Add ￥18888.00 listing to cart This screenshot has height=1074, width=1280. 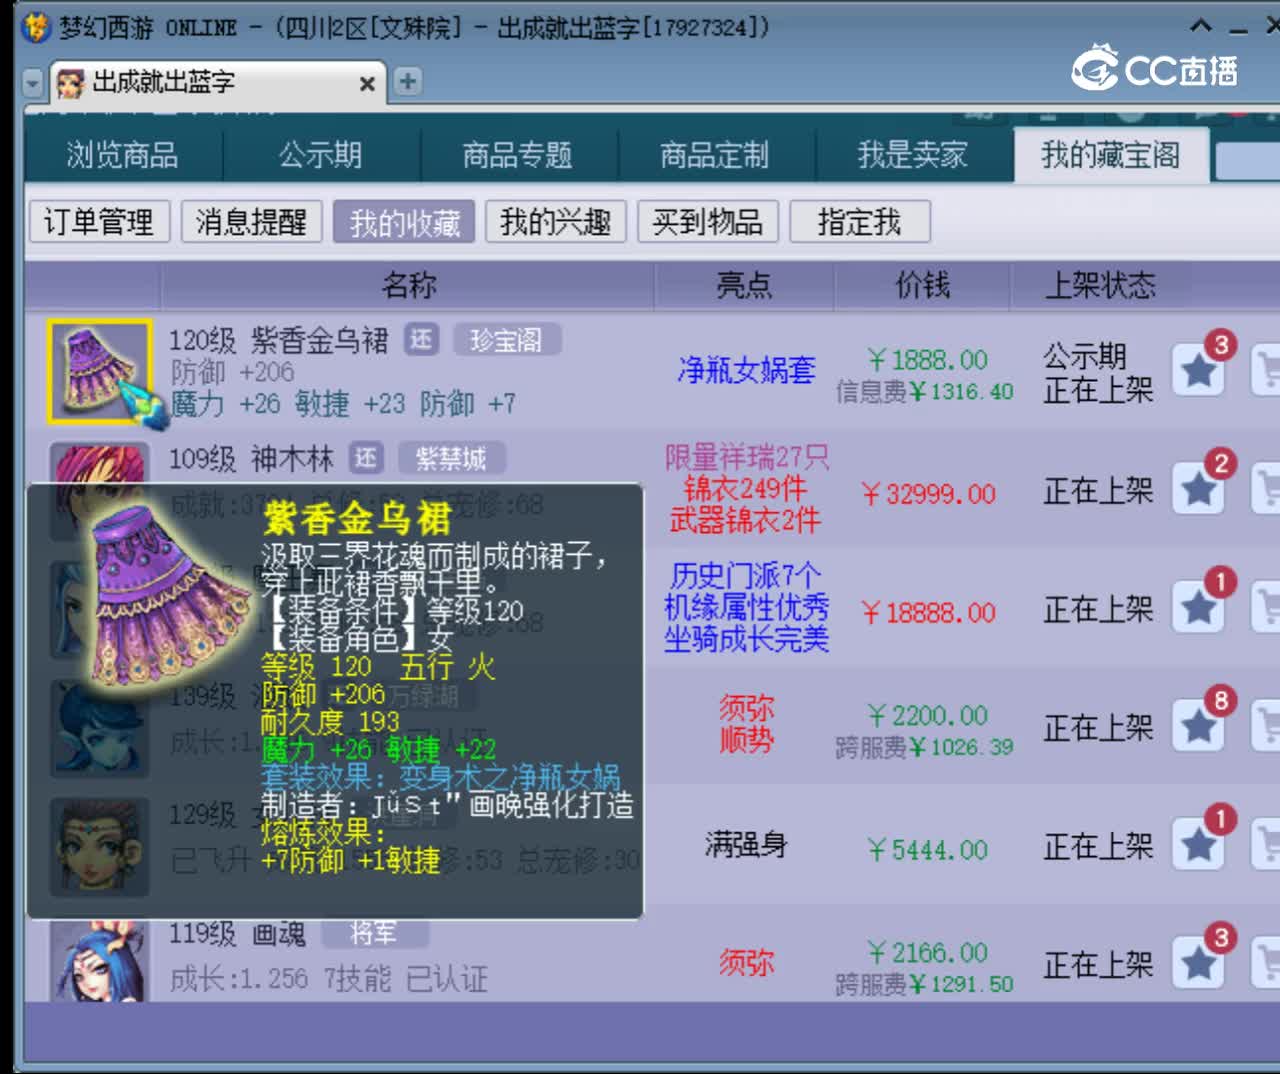pos(1266,608)
